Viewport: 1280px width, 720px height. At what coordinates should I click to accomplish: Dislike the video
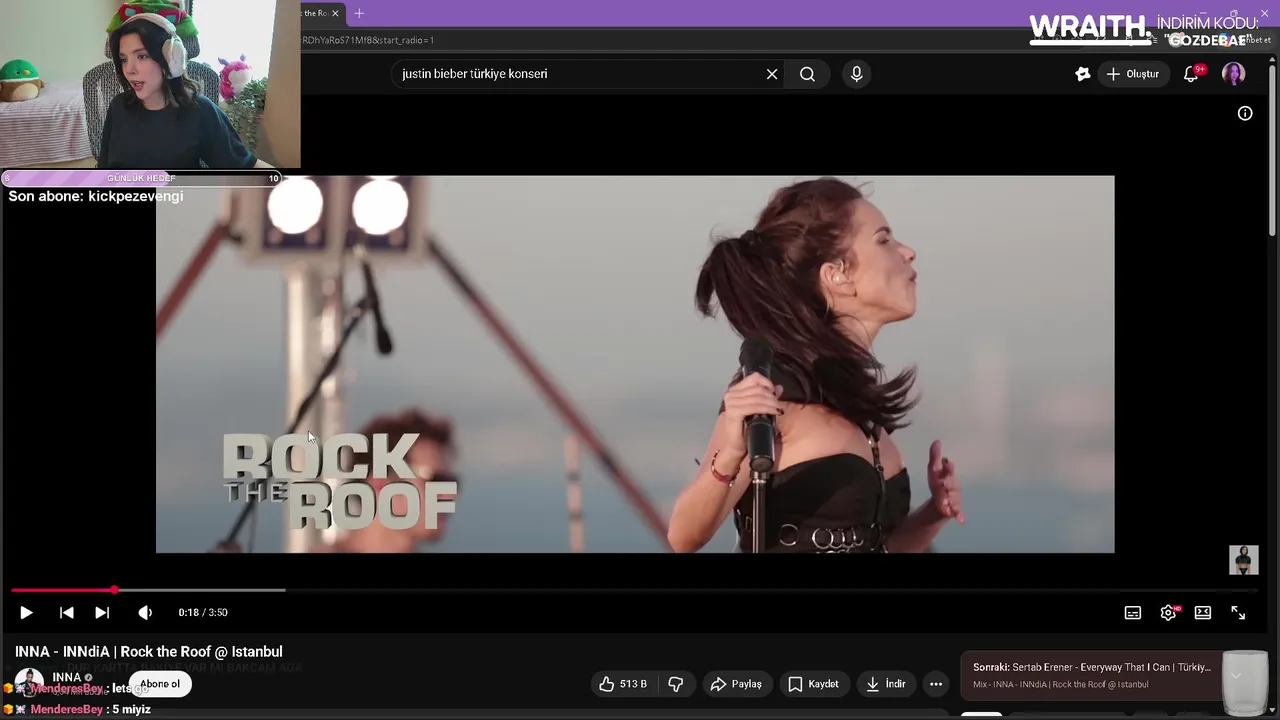click(676, 684)
